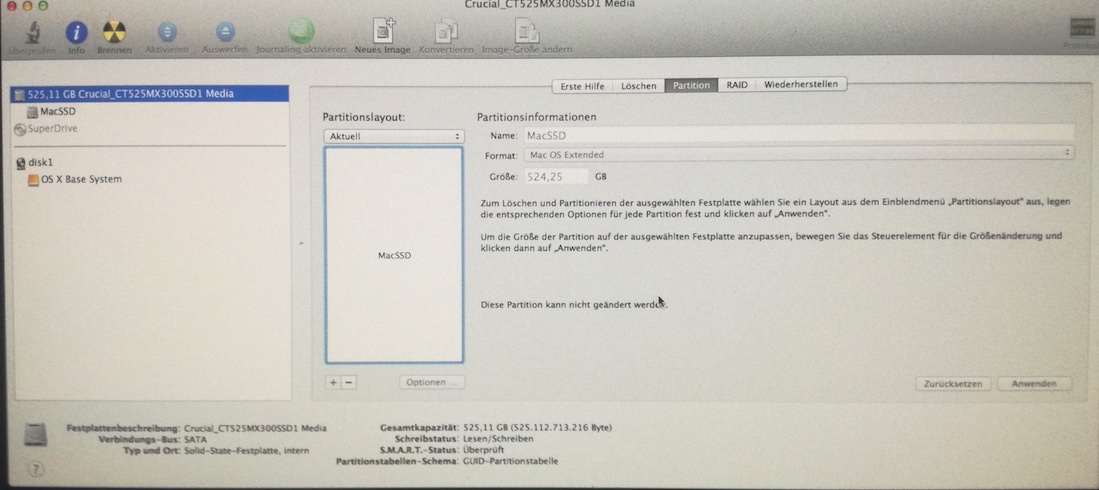
Task: Click the Name field containing MacSSD
Action: pos(798,136)
